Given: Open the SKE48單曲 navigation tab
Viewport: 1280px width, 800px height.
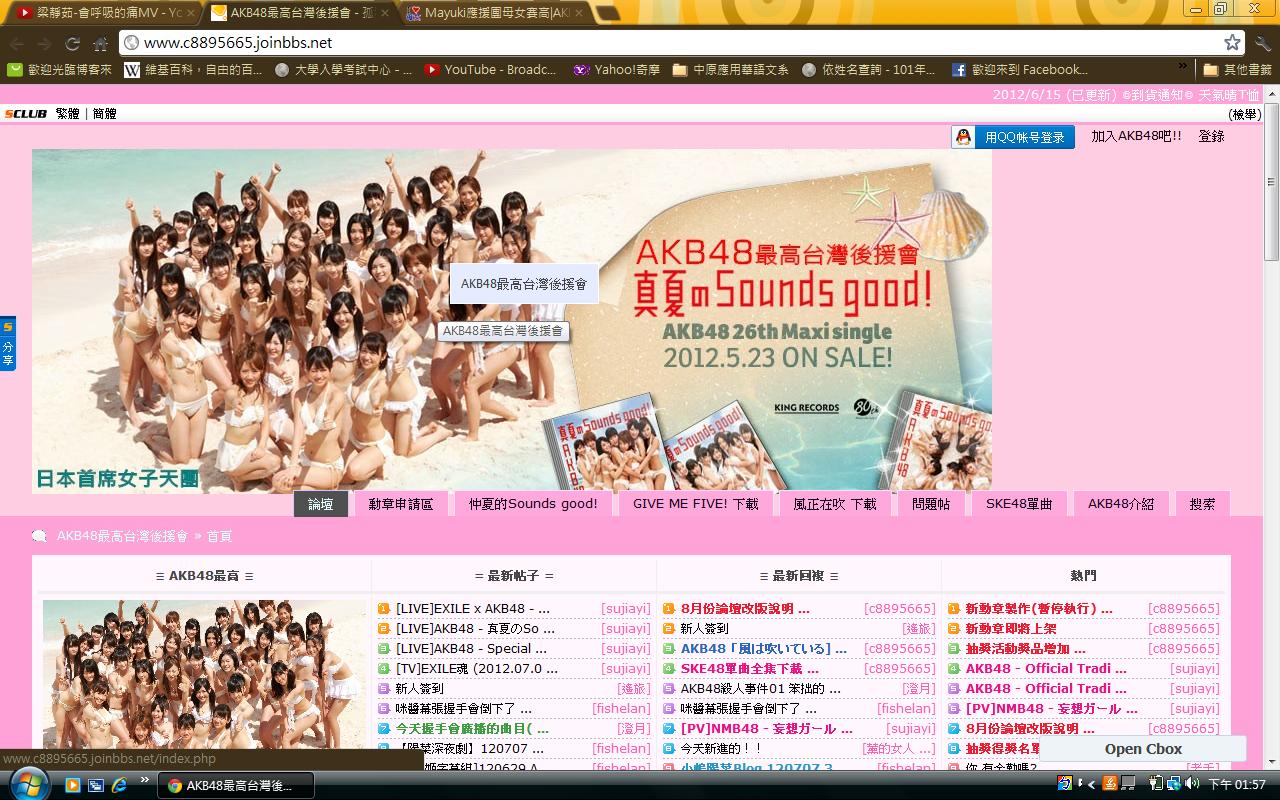Looking at the screenshot, I should 1019,504.
